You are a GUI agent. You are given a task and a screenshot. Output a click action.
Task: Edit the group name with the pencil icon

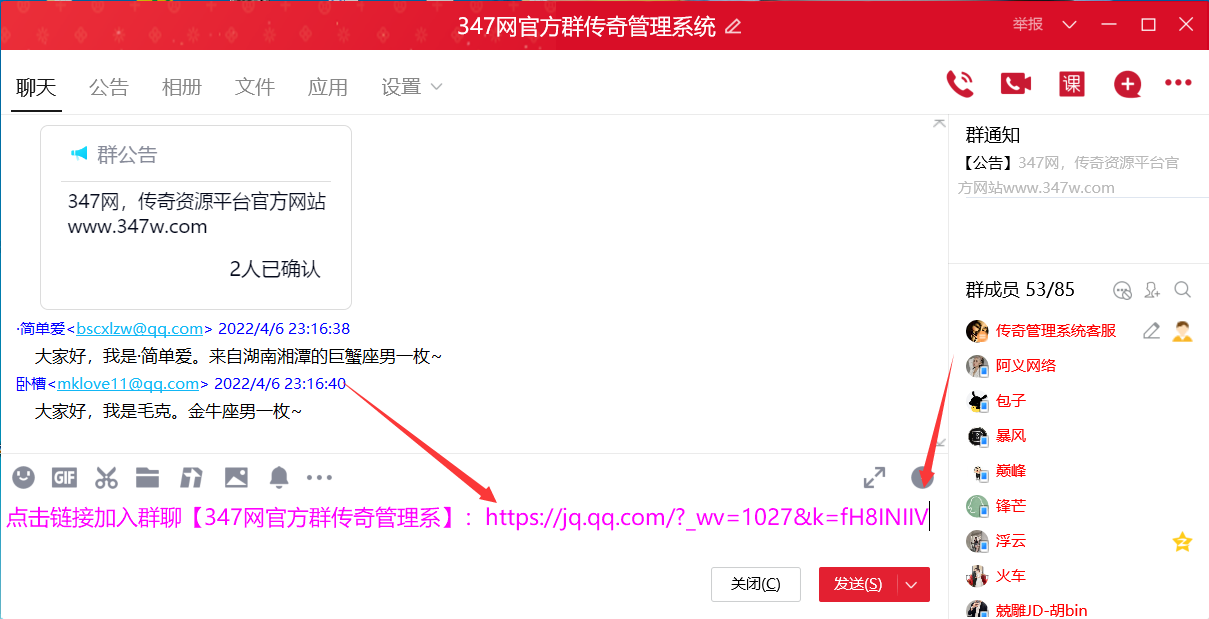[x=733, y=26]
